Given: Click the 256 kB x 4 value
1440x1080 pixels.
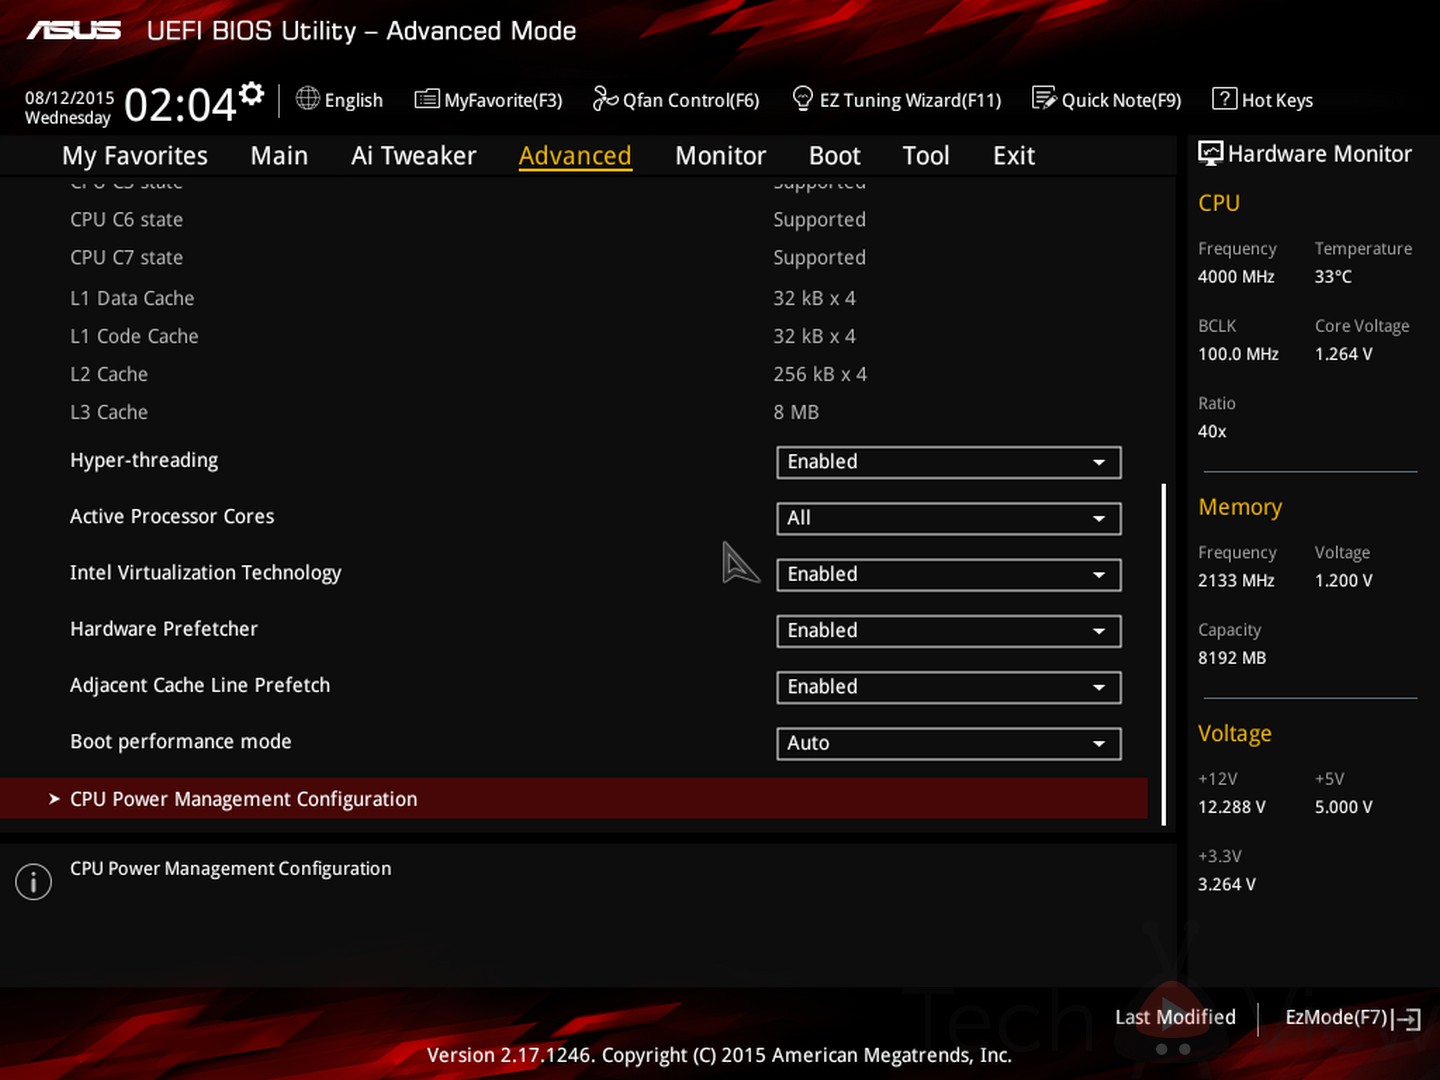Looking at the screenshot, I should coord(820,374).
